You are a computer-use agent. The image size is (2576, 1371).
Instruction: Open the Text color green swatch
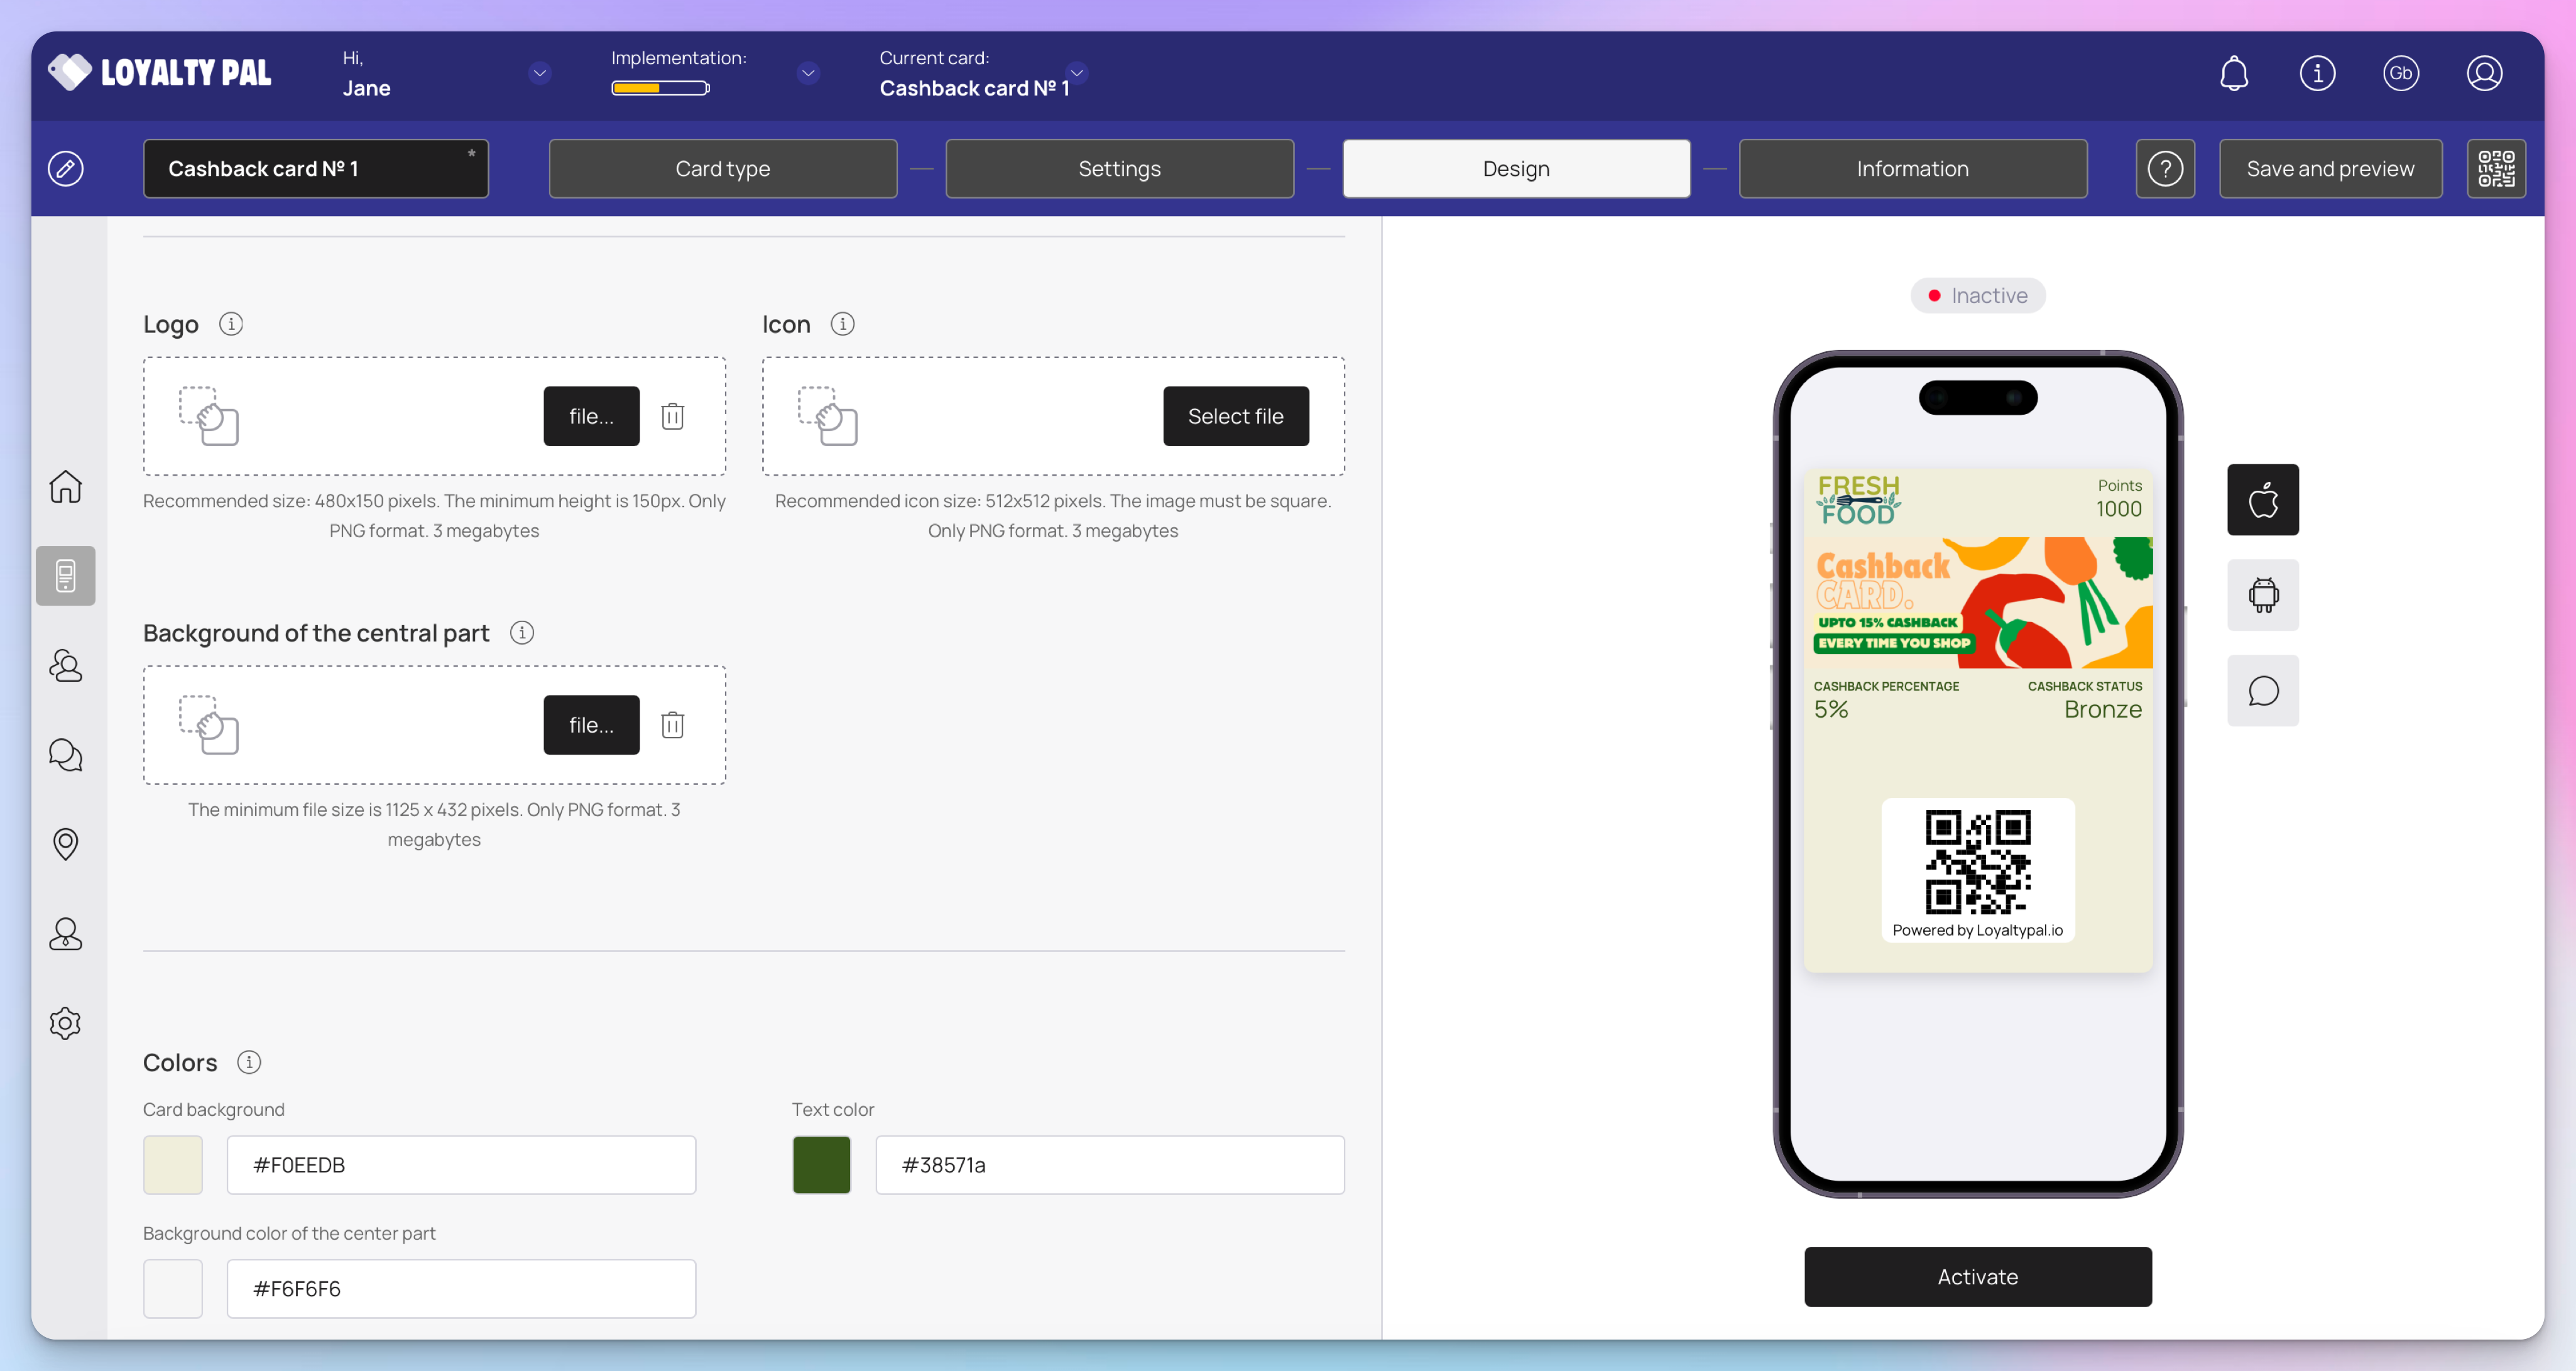pos(821,1165)
